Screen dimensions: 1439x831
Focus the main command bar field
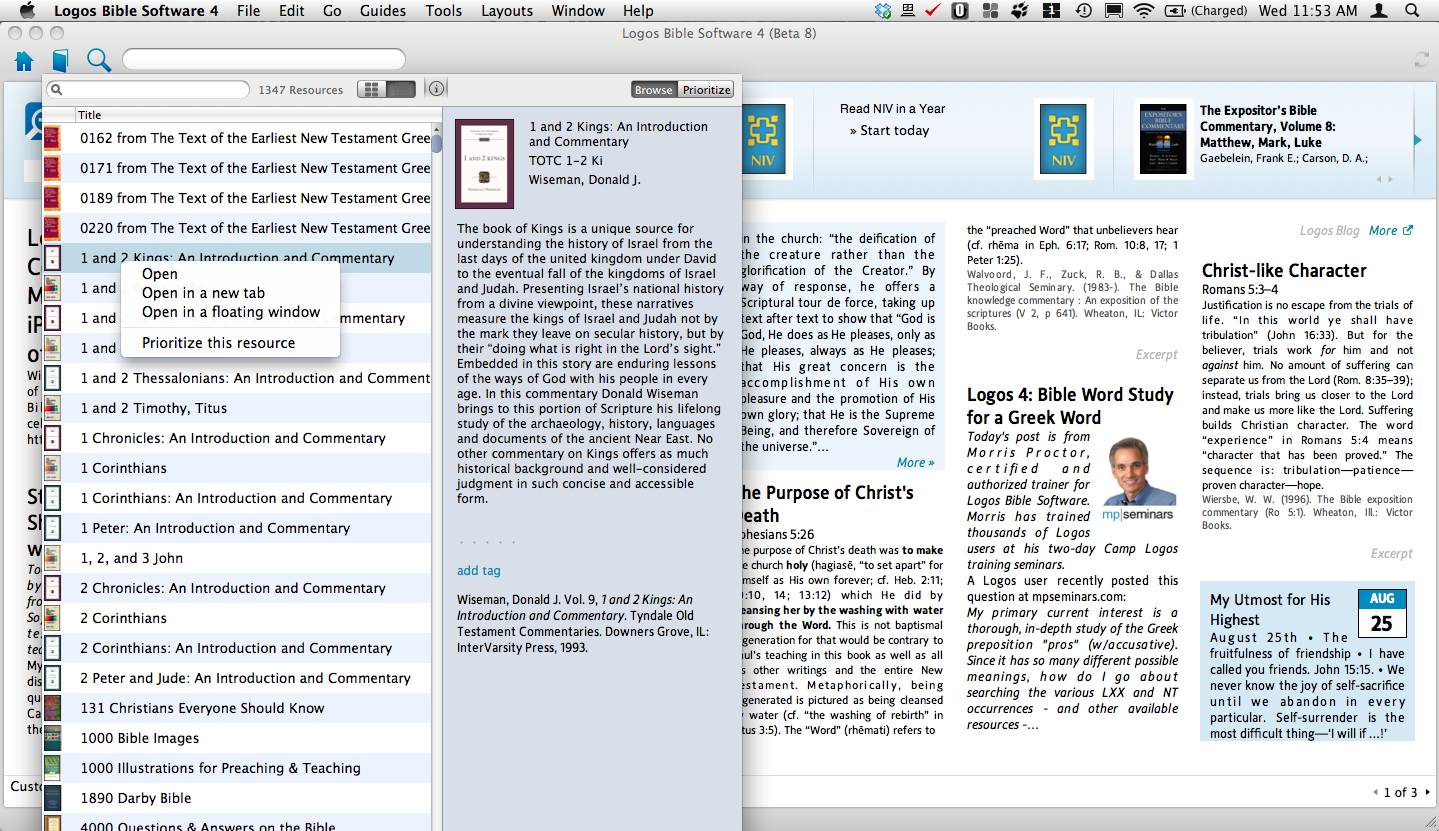tap(264, 59)
